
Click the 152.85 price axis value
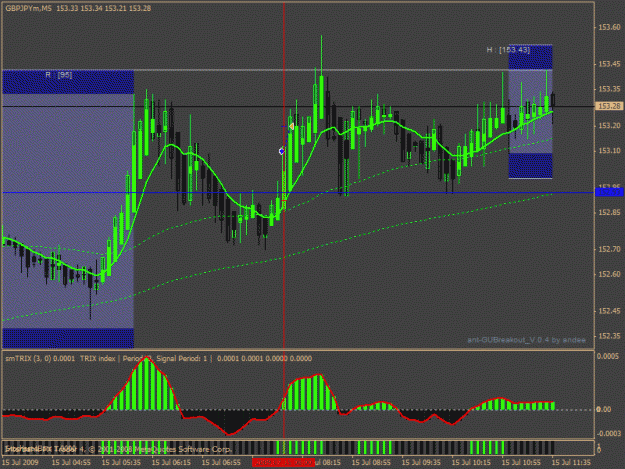[609, 212]
